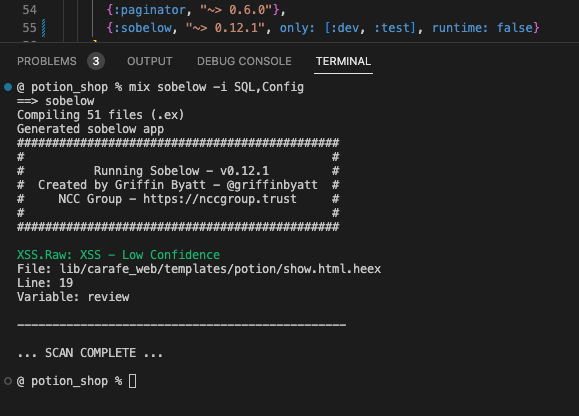Image resolution: width=579 pixels, height=416 pixels.
Task: Click the modified-line marker beside line 55
Action: [44, 28]
